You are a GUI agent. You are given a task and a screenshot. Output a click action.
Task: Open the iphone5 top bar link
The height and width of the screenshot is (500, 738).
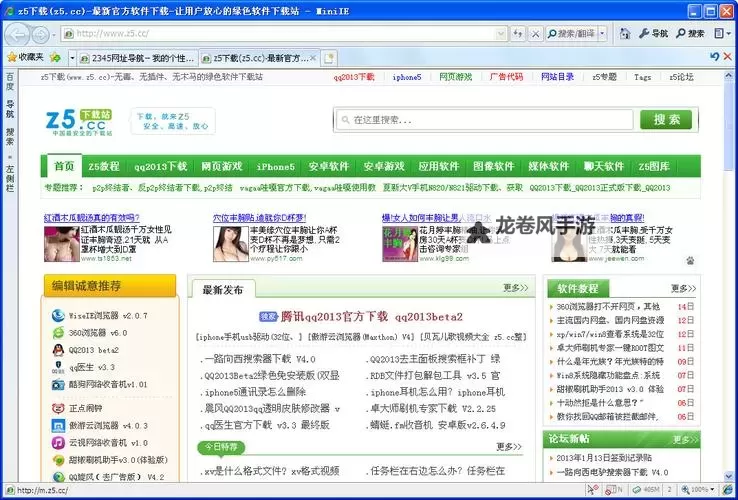click(407, 77)
